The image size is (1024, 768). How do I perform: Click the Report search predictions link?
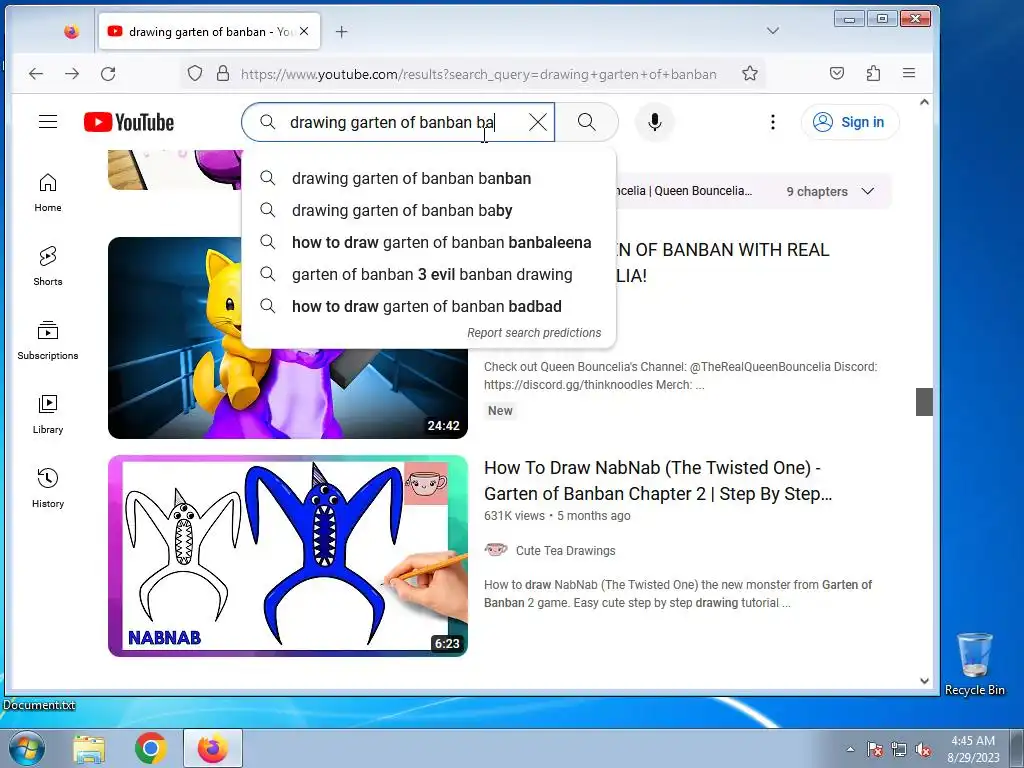click(534, 332)
